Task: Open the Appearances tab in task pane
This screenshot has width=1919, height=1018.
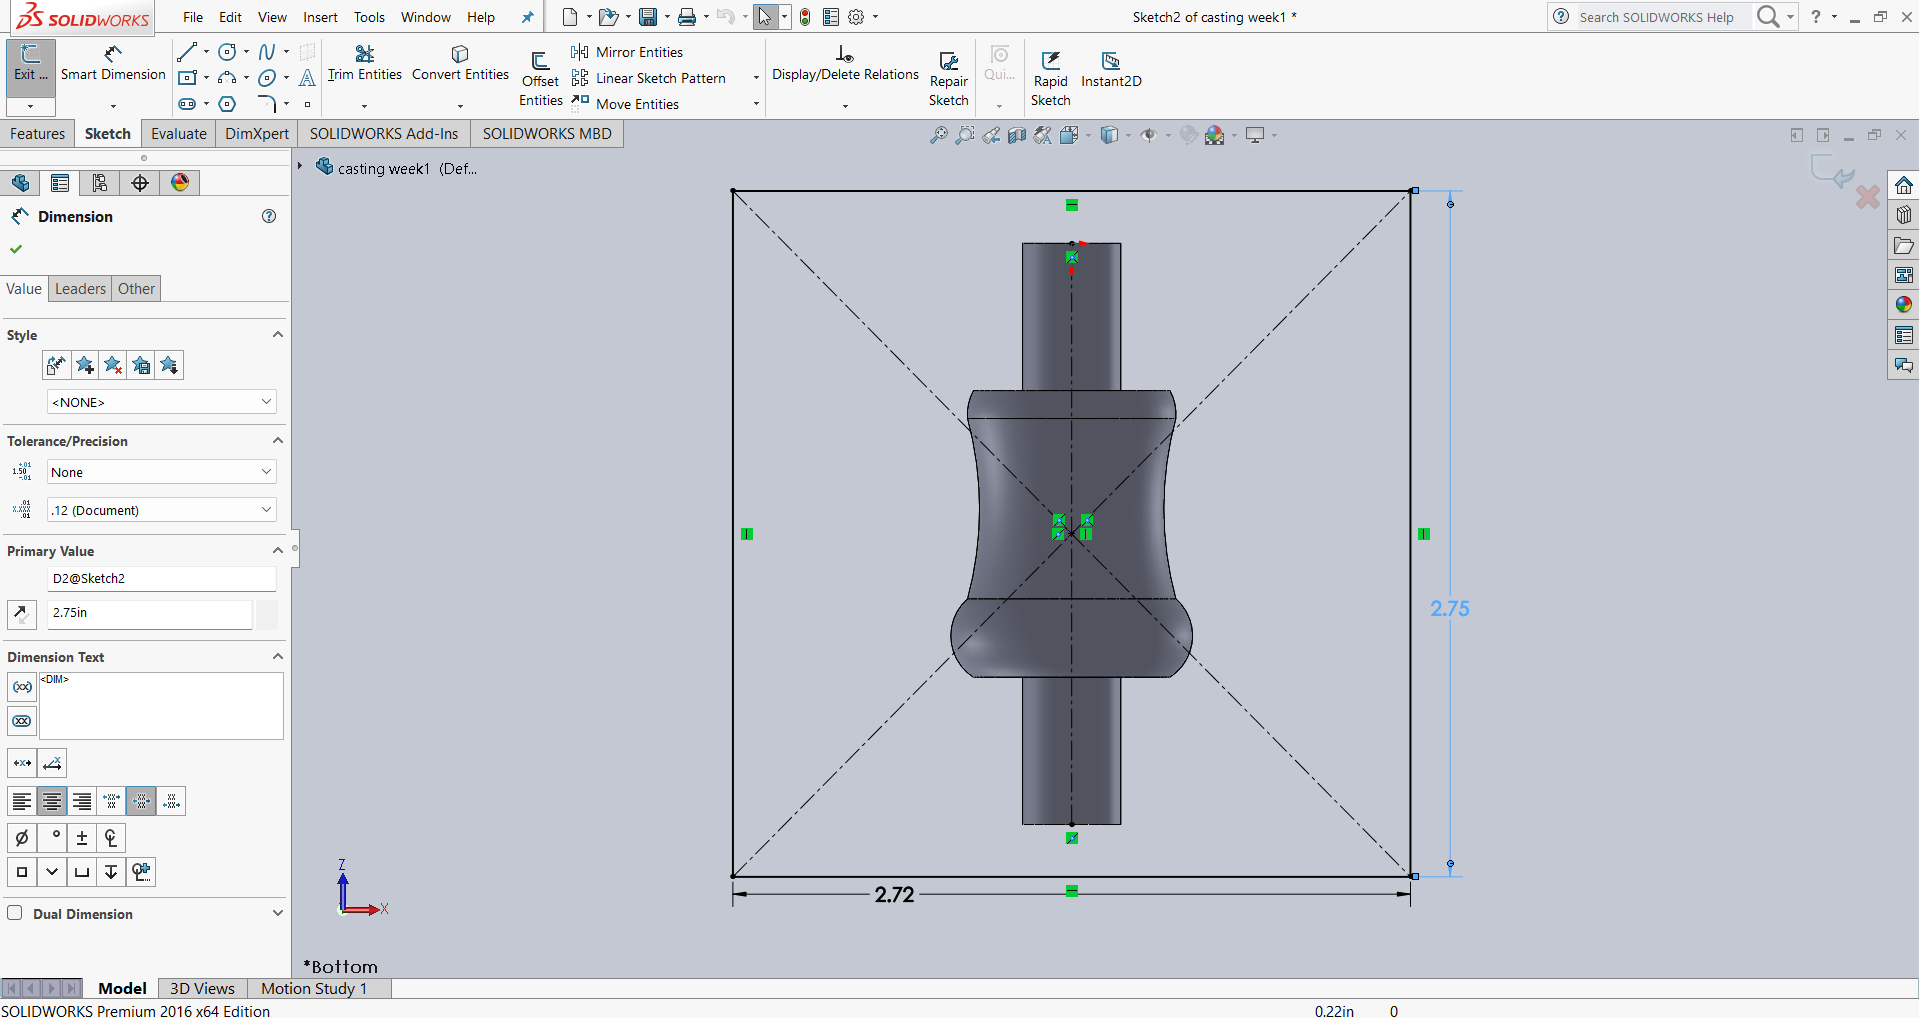Action: [x=1904, y=305]
